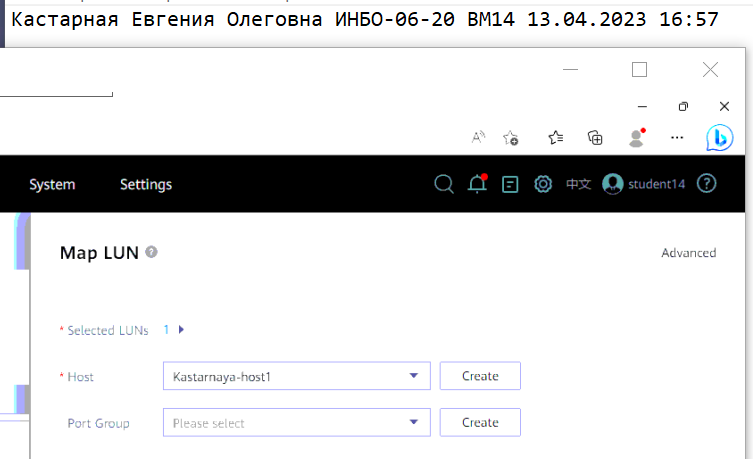Add this page to favorites
This screenshot has width=753, height=459.
tap(510, 138)
